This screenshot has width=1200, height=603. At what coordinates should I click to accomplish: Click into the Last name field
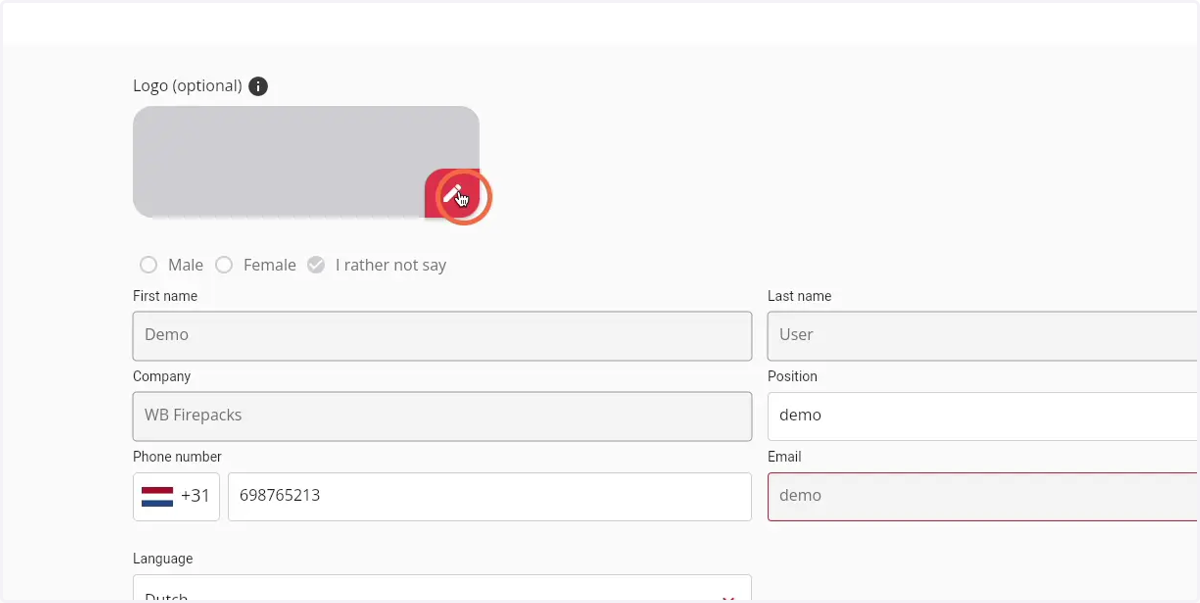[x=983, y=335]
